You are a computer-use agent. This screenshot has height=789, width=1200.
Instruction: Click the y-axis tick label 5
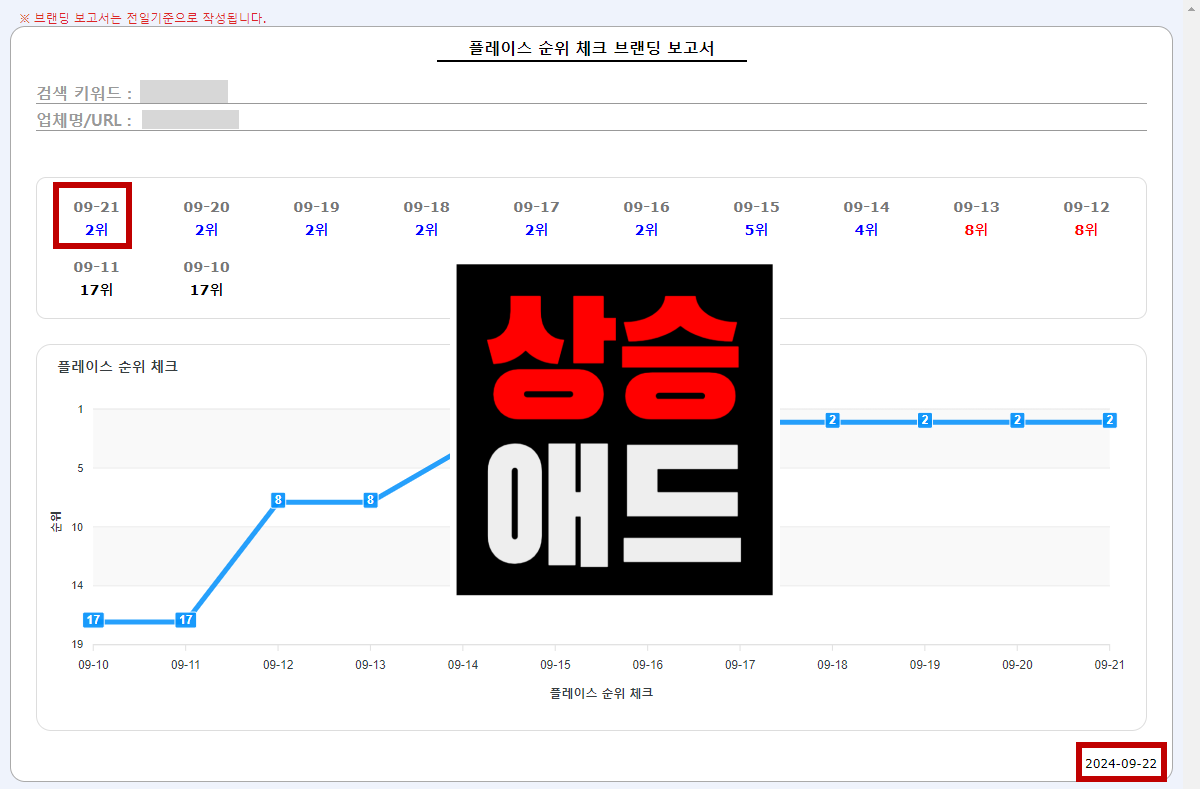click(80, 468)
